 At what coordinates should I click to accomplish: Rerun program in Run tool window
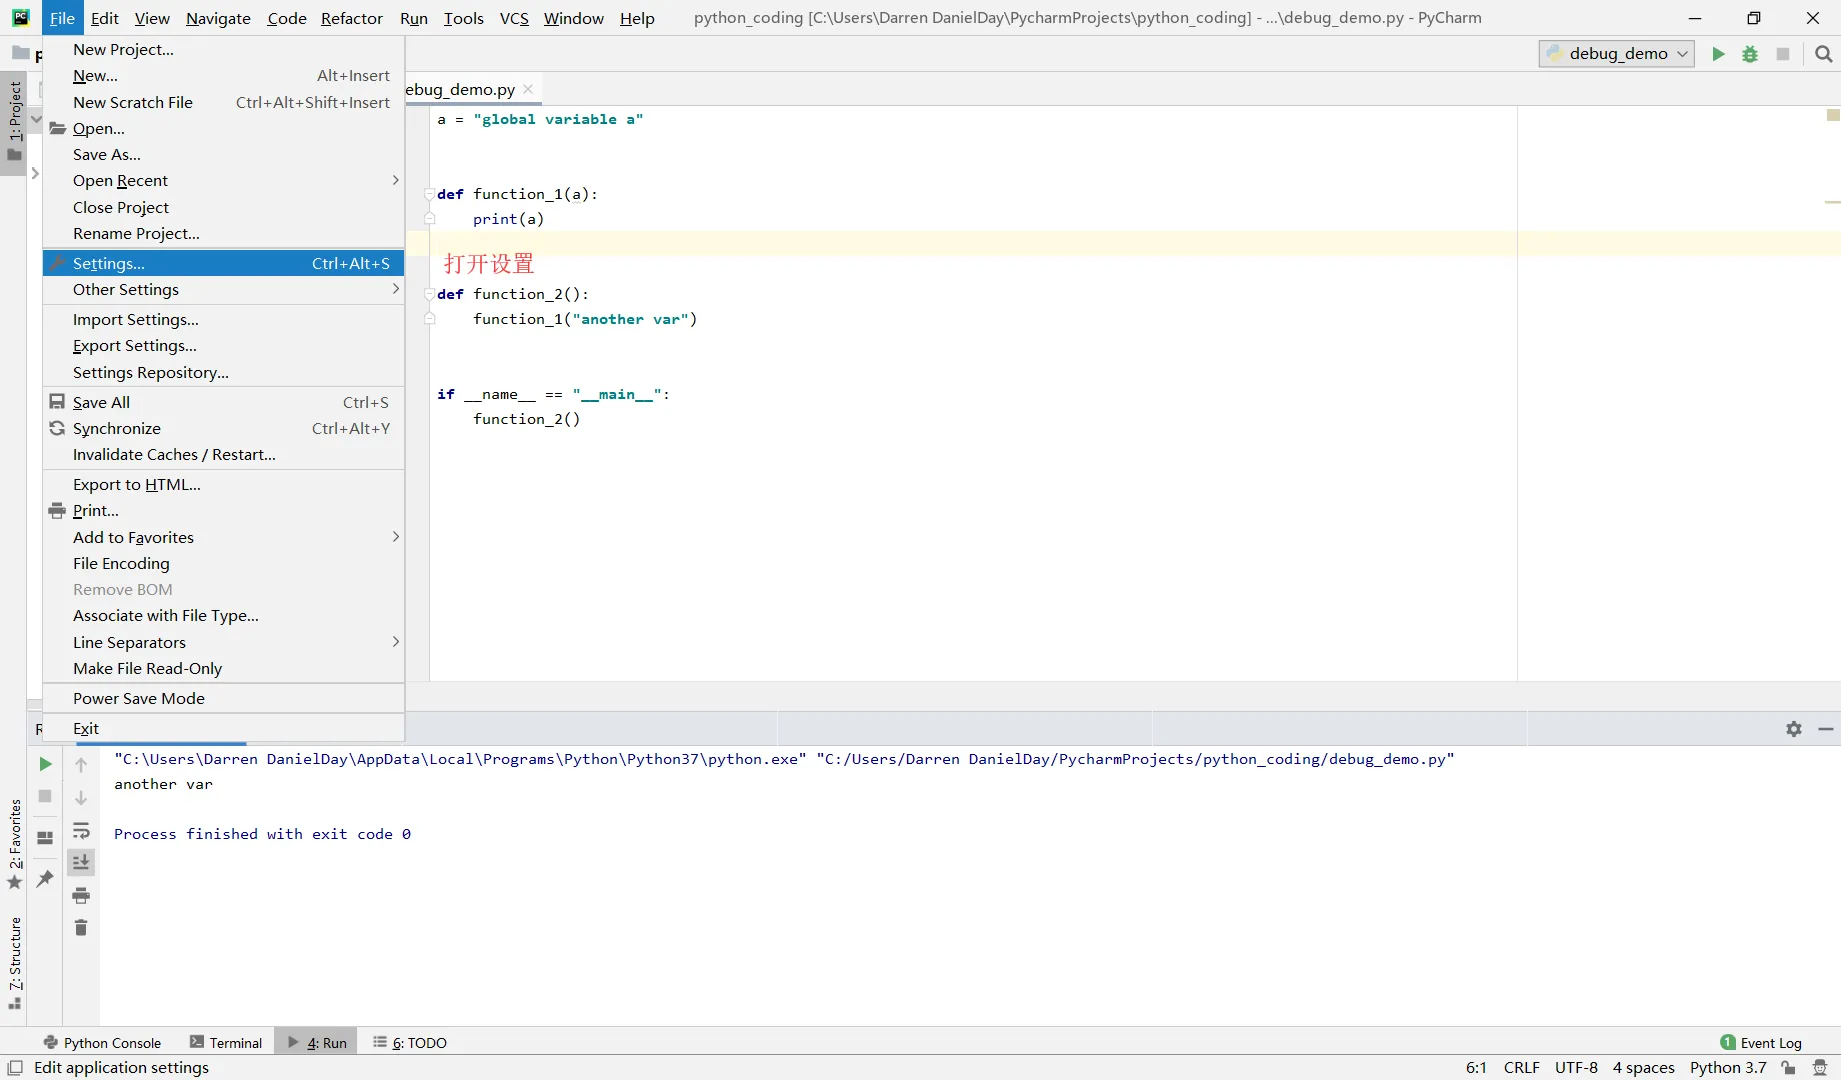pos(45,764)
